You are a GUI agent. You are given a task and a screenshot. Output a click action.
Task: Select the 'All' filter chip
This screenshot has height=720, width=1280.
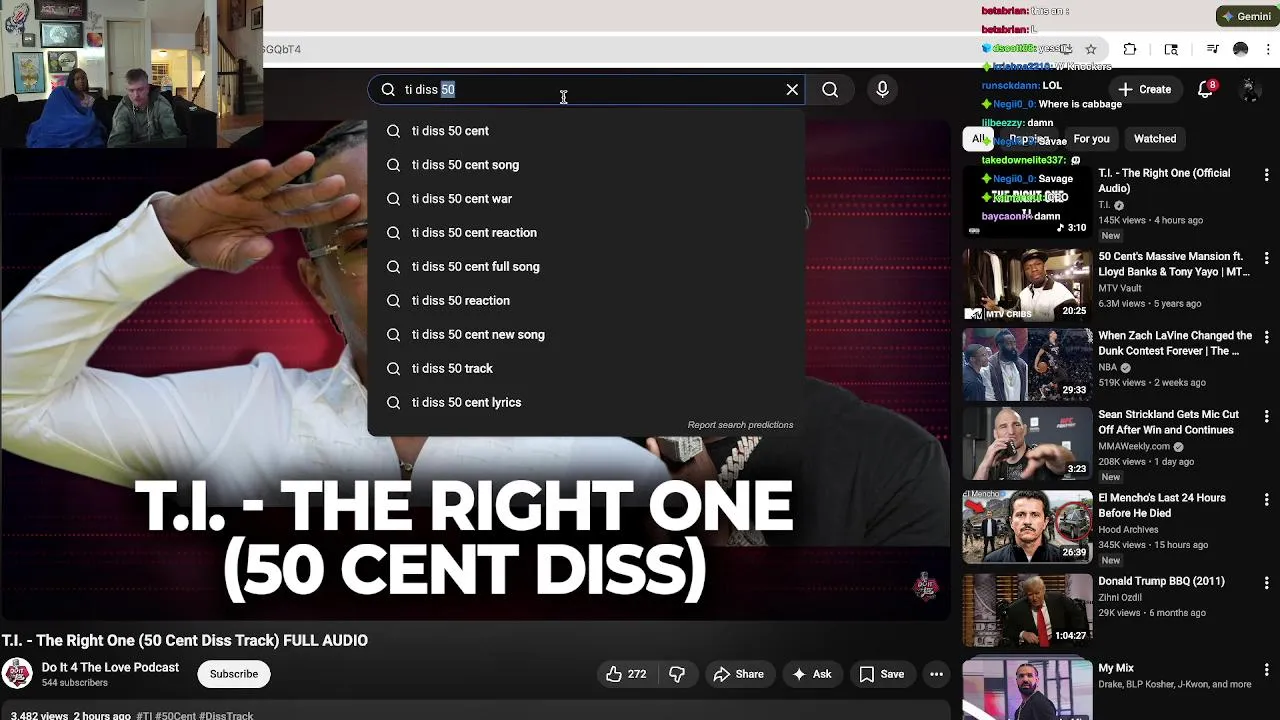click(x=978, y=139)
